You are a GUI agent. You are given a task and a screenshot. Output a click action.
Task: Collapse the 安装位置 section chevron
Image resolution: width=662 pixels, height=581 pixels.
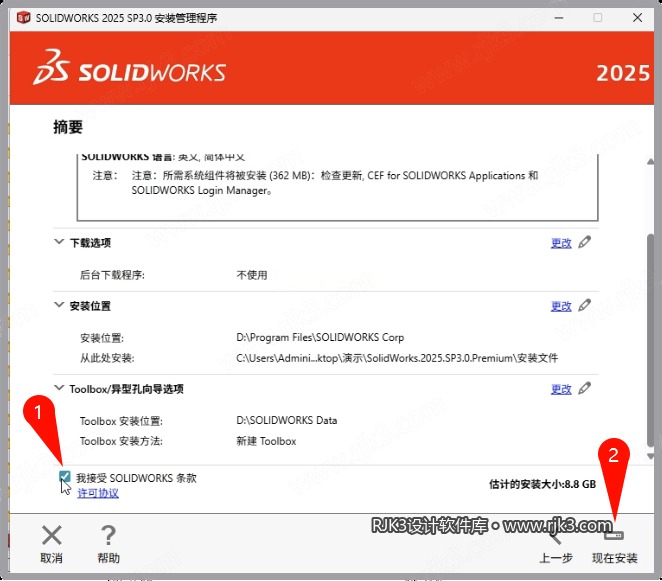click(59, 304)
